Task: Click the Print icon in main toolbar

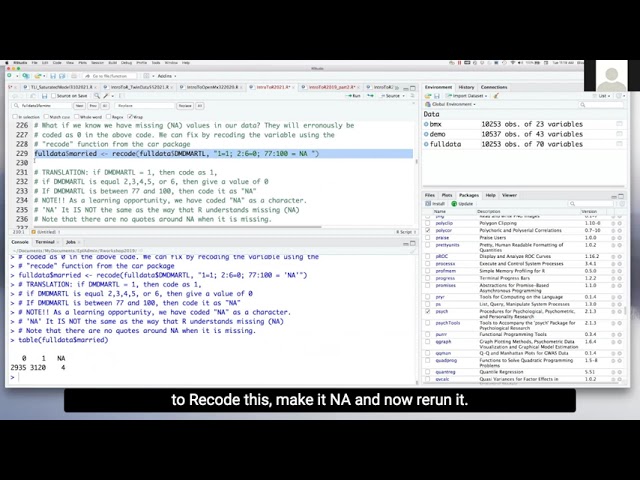Action: 74,76
